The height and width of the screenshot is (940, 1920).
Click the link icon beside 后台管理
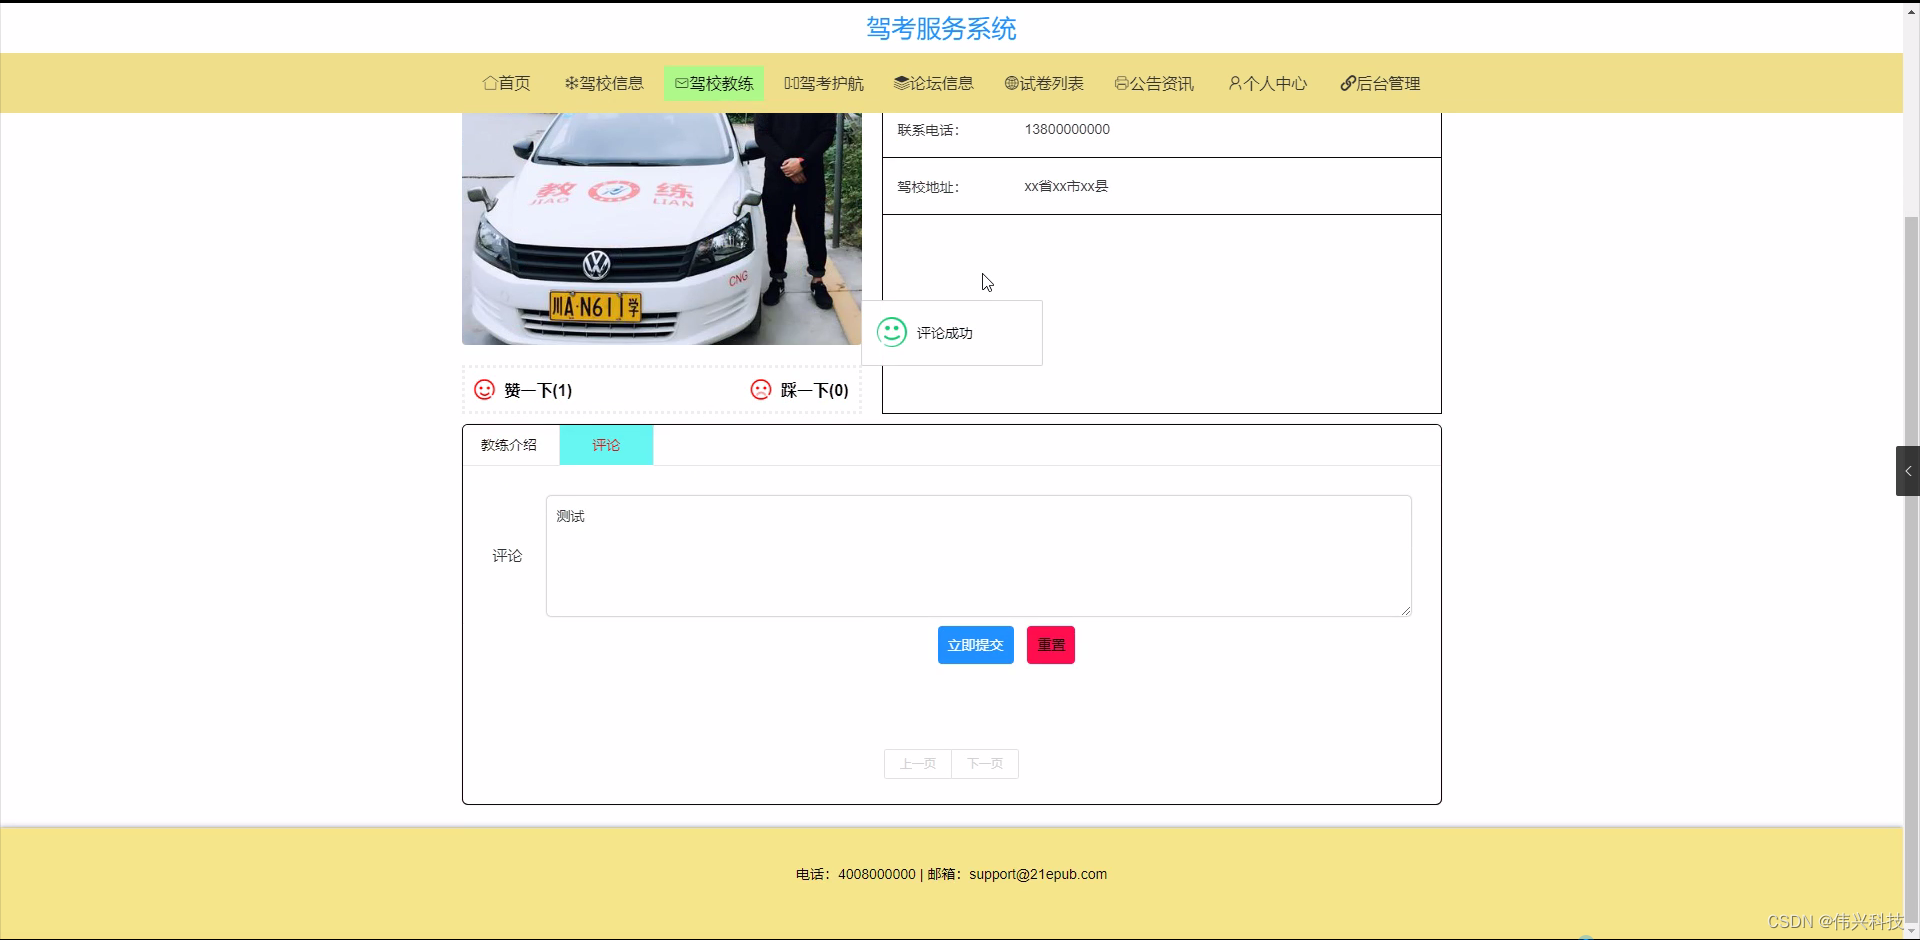1347,83
